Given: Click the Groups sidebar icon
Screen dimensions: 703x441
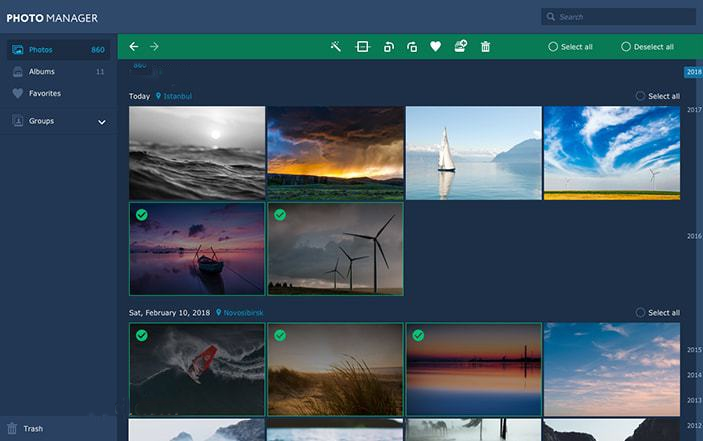Looking at the screenshot, I should (x=18, y=121).
